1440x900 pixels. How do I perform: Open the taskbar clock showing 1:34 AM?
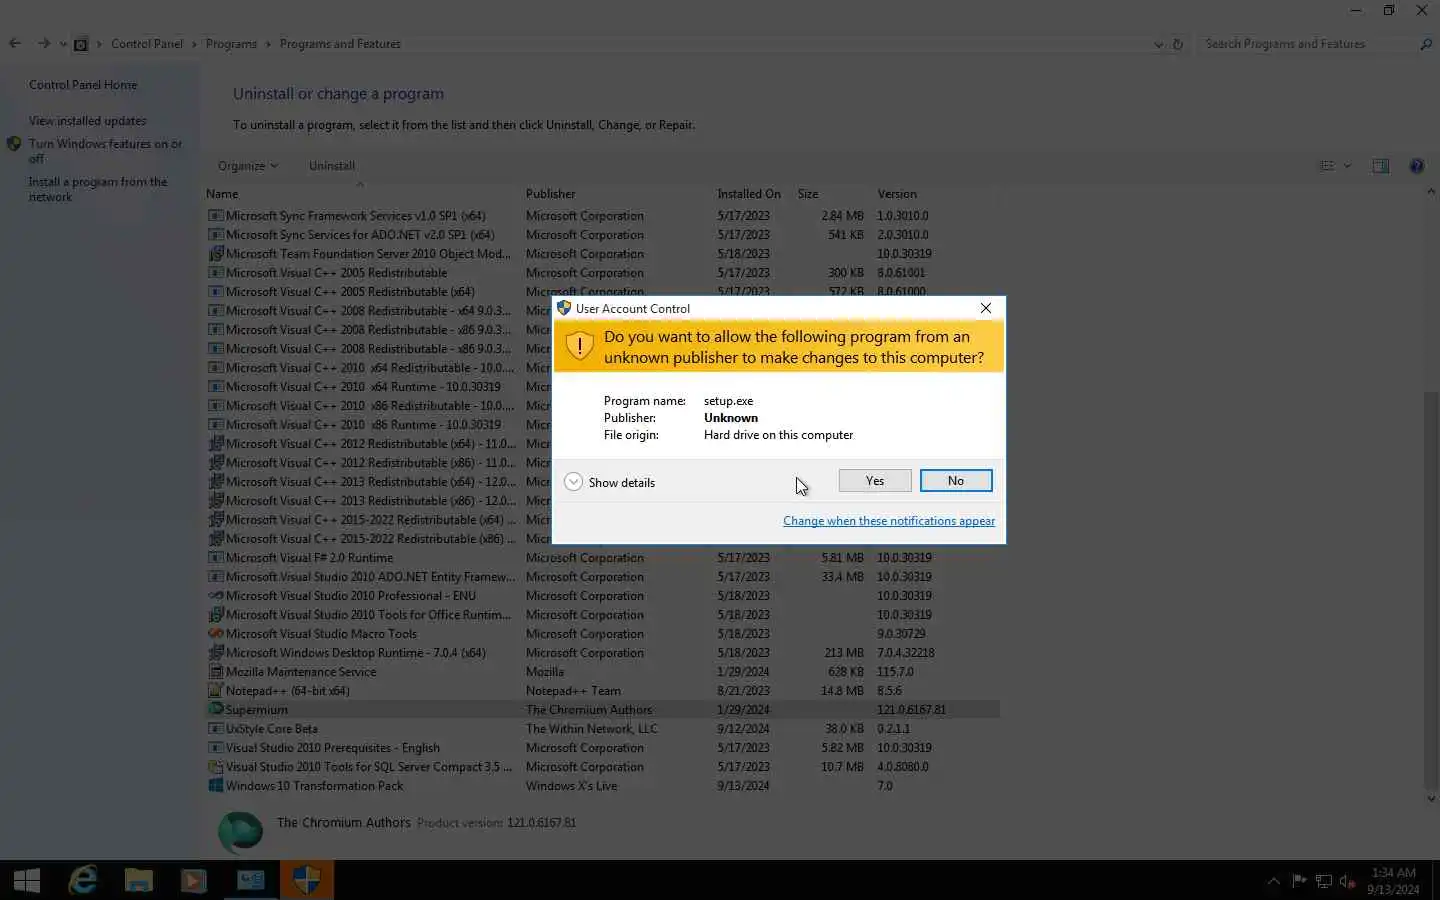pos(1393,881)
